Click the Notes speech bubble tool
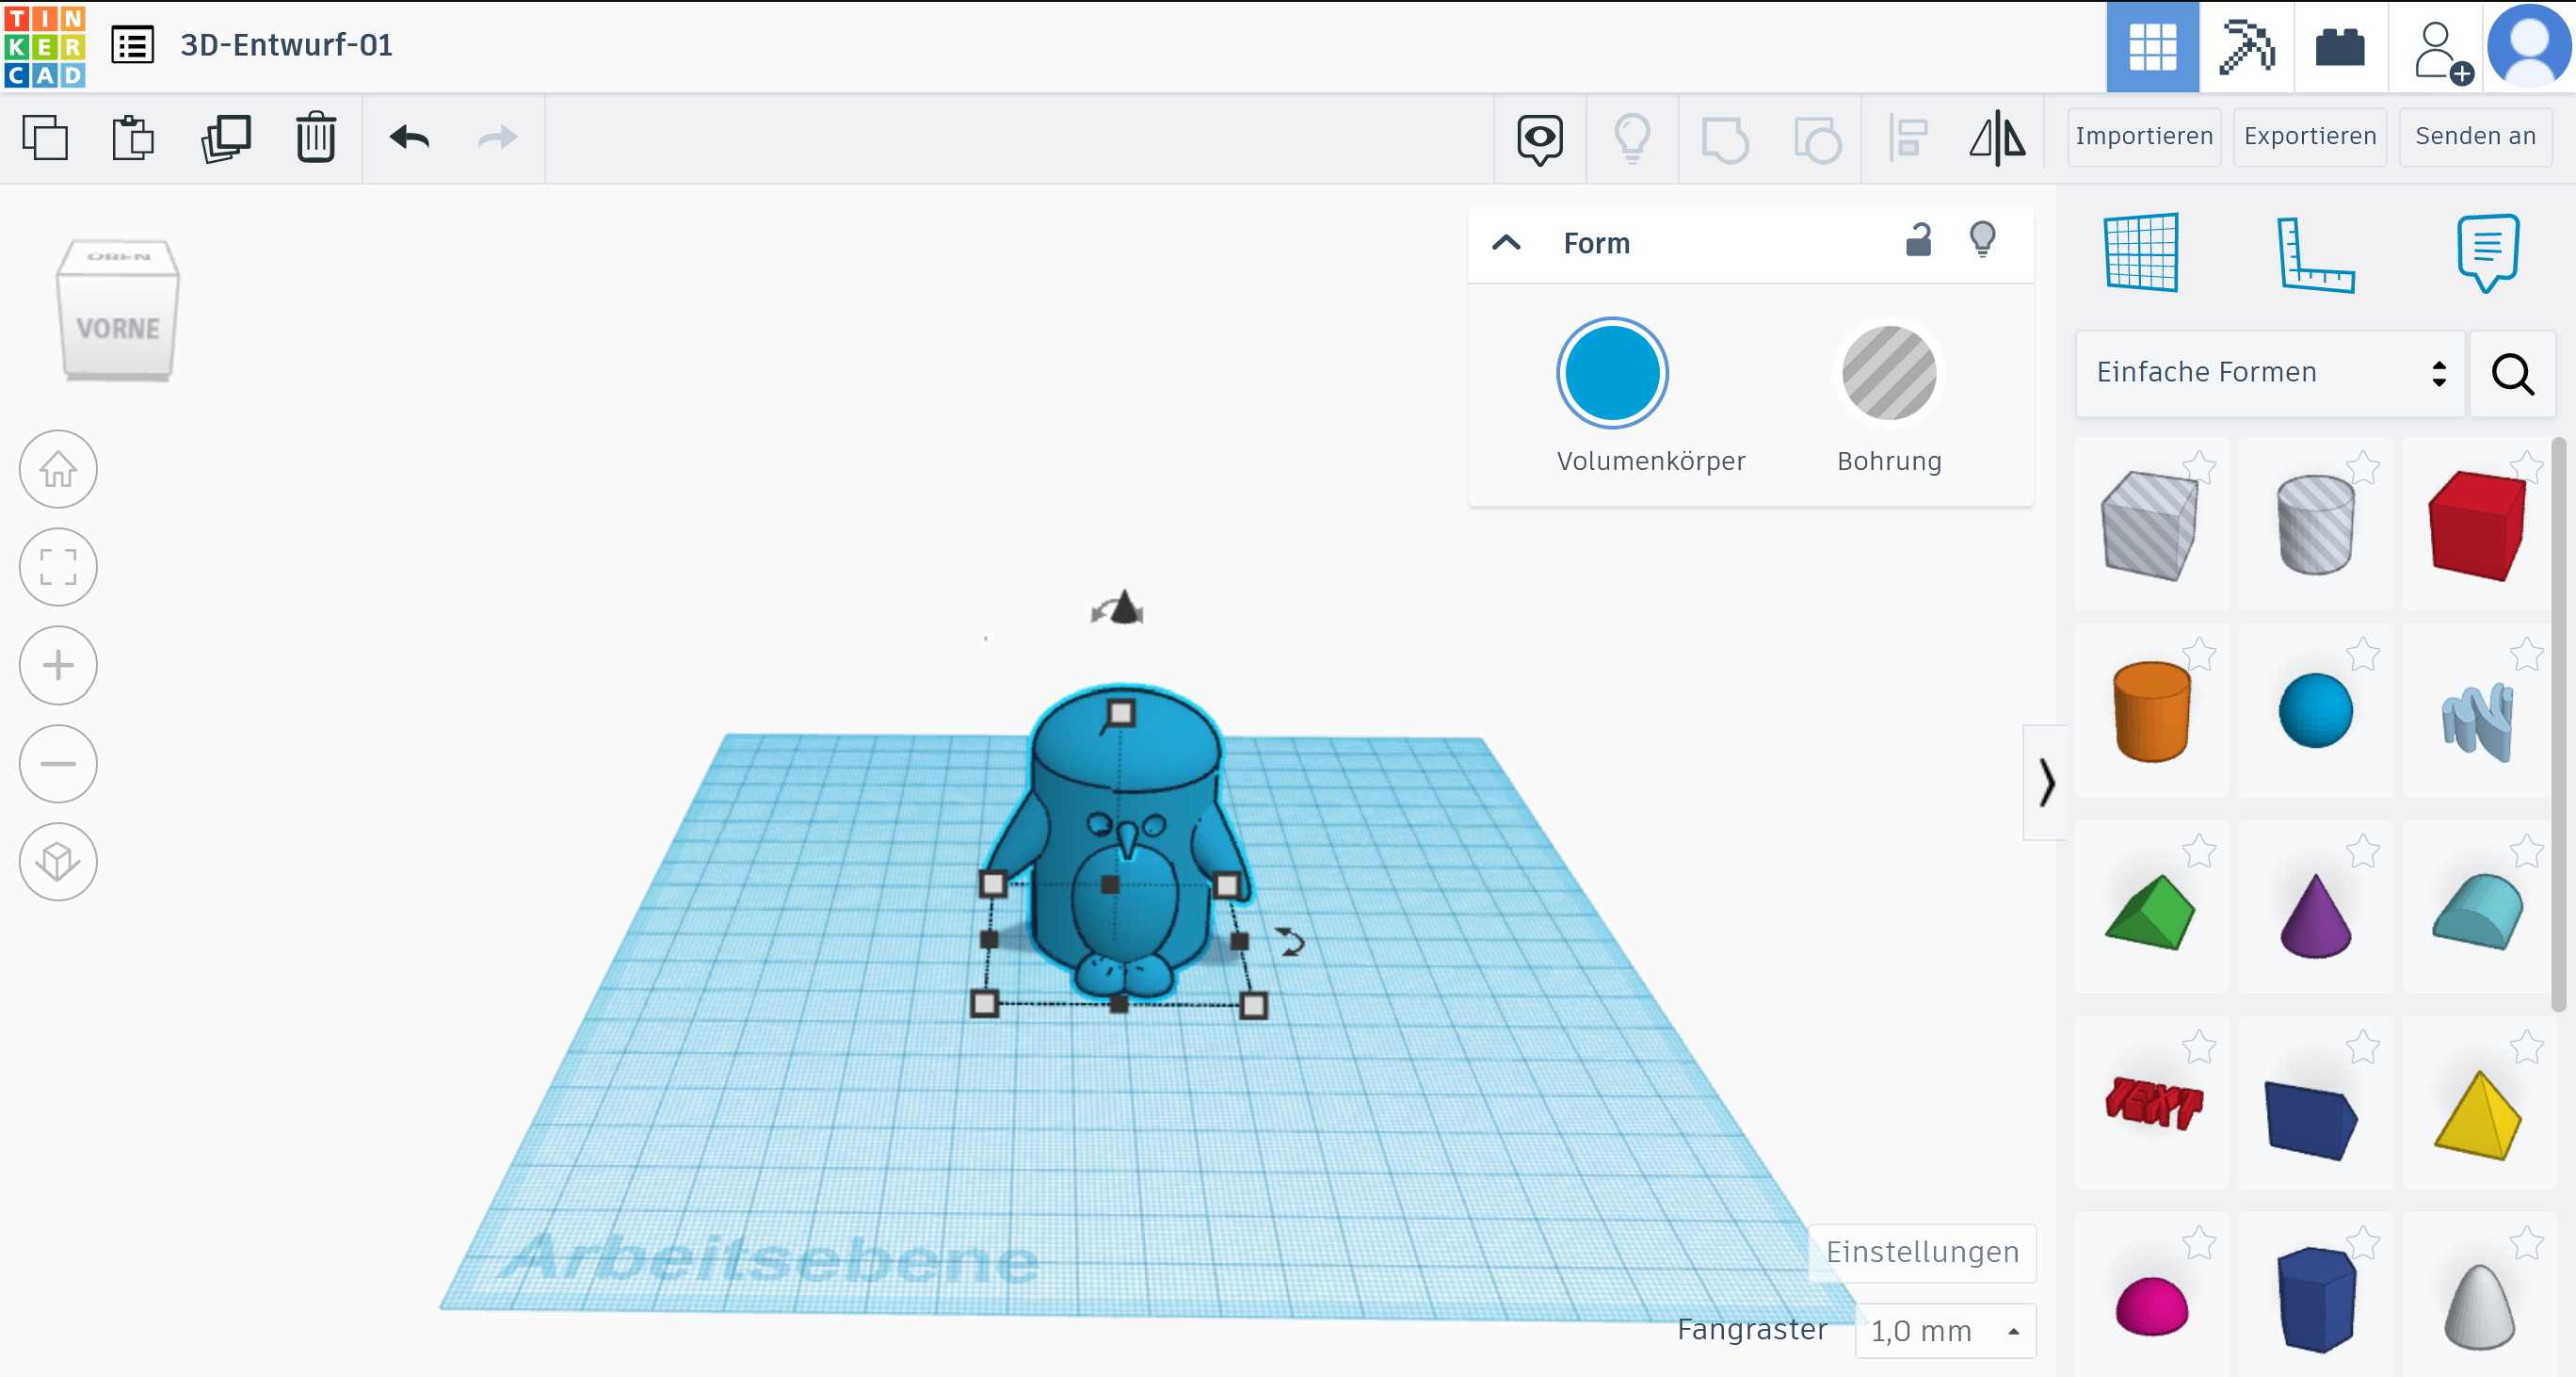This screenshot has width=2576, height=1377. (x=2487, y=252)
